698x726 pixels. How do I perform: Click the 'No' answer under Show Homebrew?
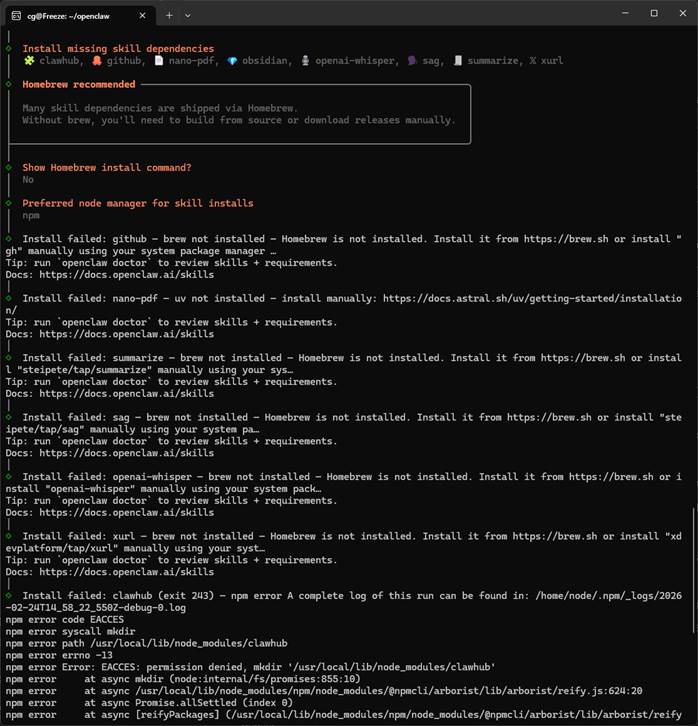click(28, 180)
